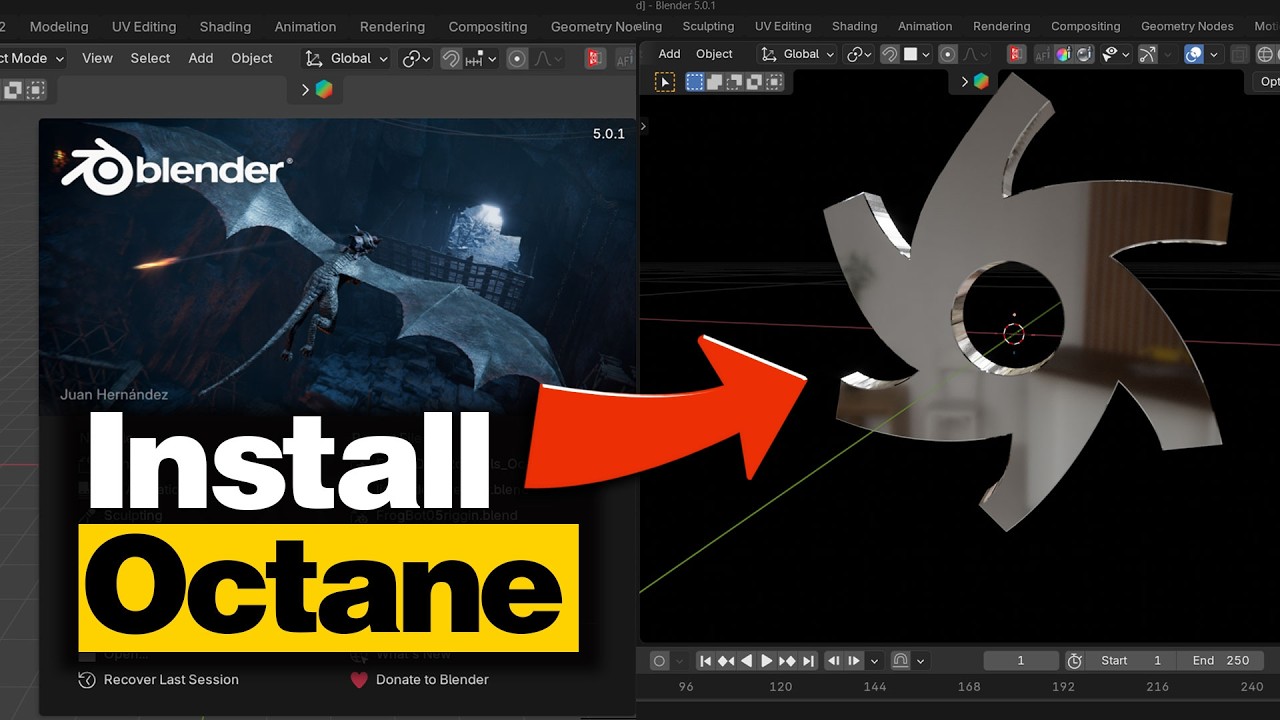Switch to Shading workspace in right window
Viewport: 1280px width, 720px height.
tap(854, 26)
